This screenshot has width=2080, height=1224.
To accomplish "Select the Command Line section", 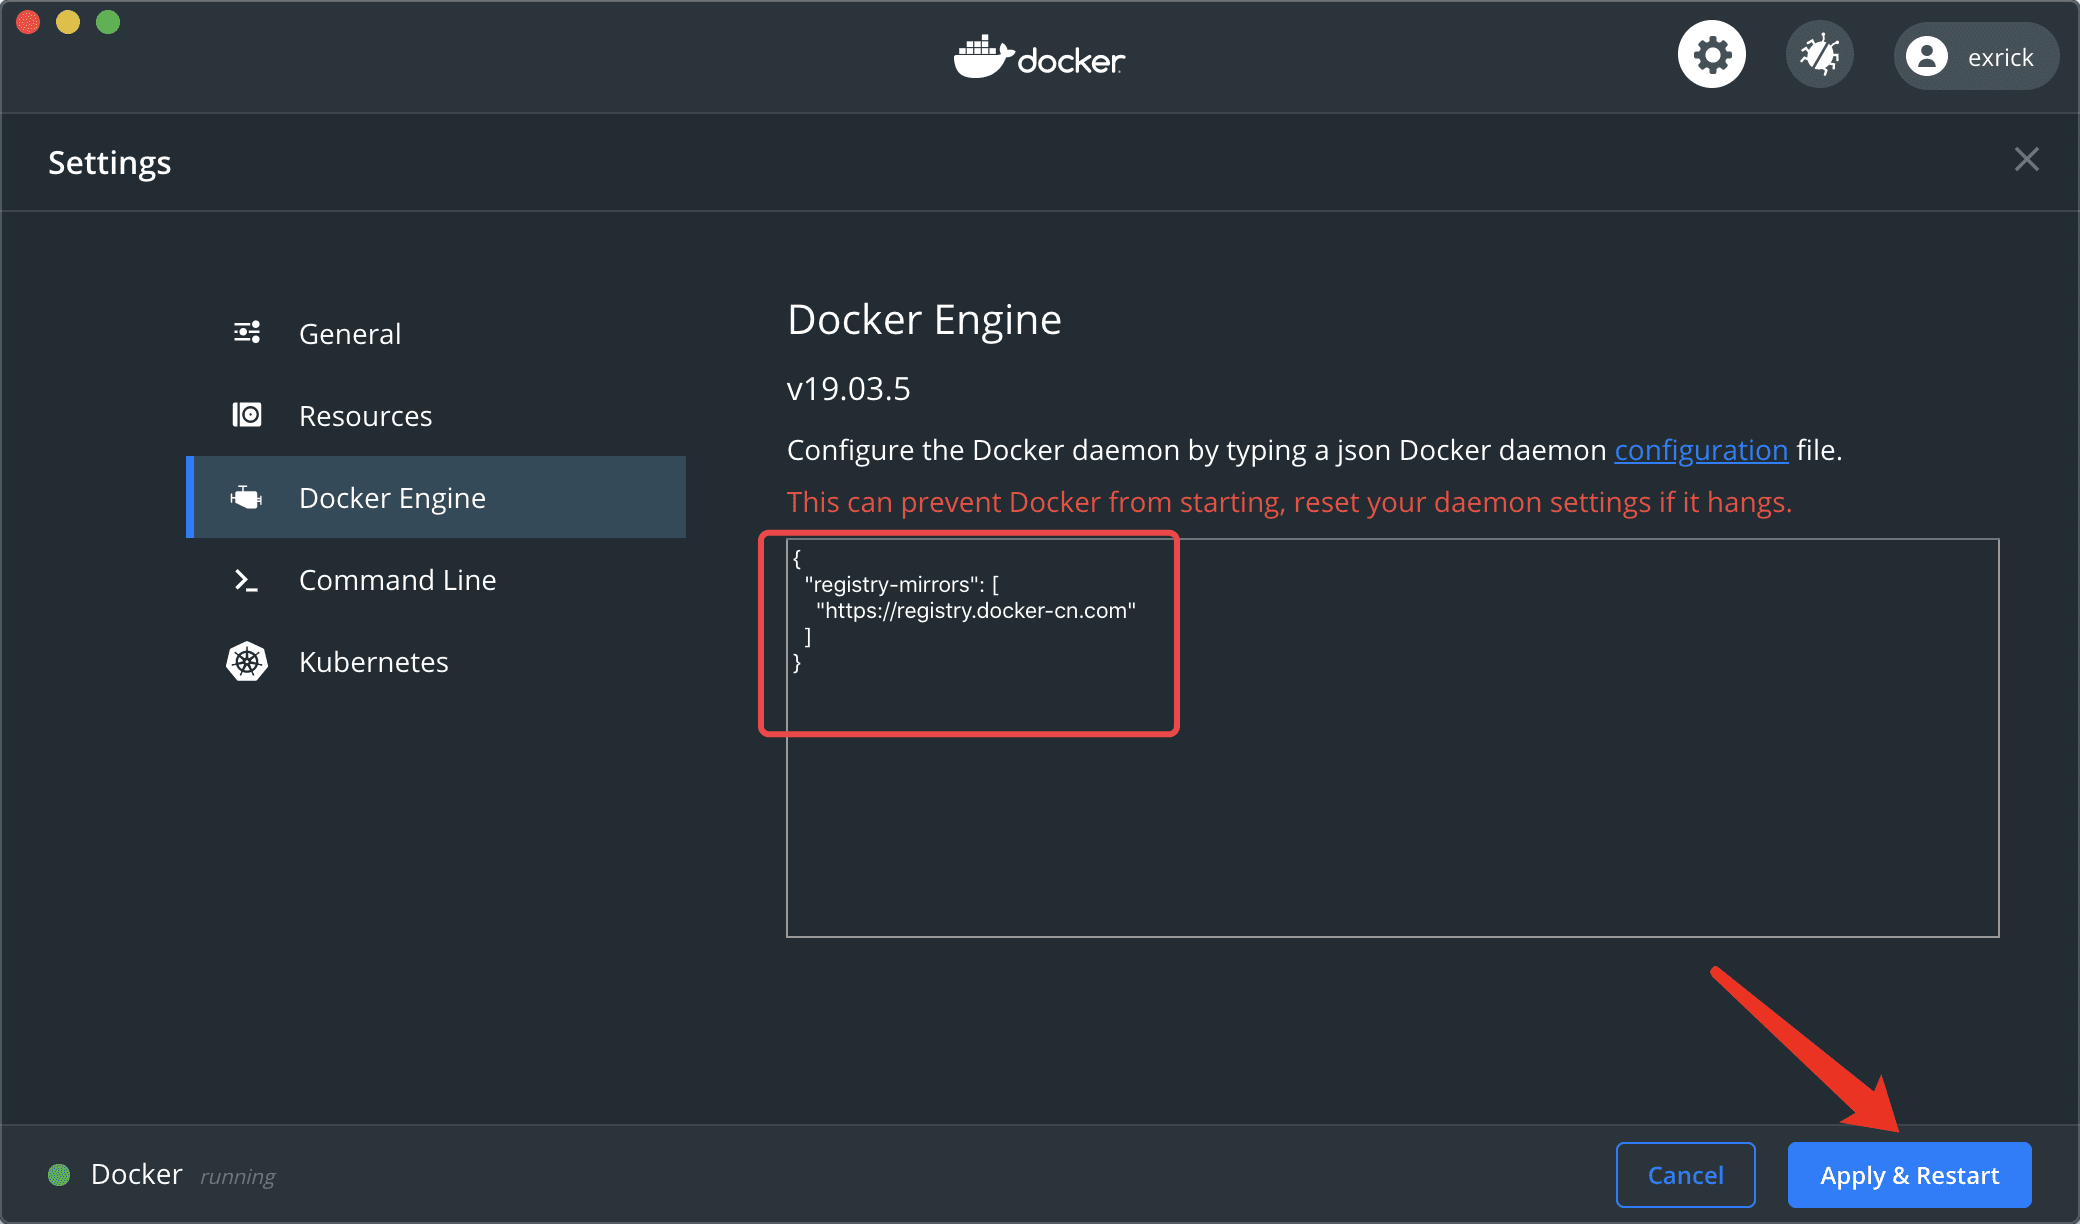I will (397, 580).
